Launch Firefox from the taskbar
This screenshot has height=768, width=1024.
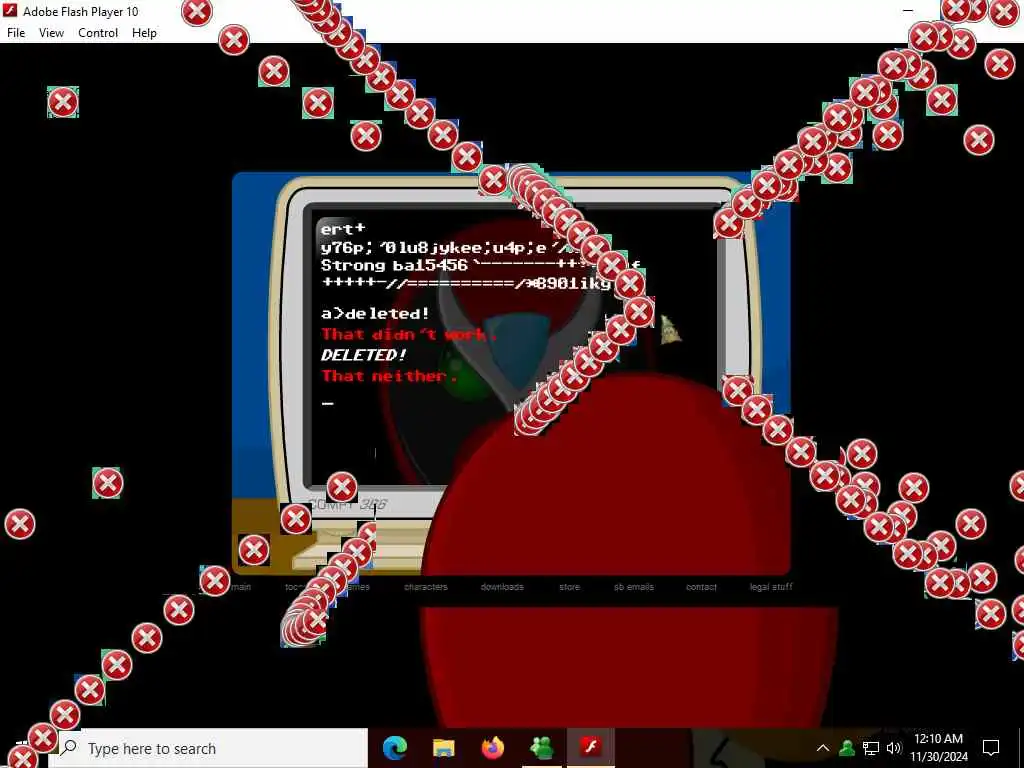492,748
